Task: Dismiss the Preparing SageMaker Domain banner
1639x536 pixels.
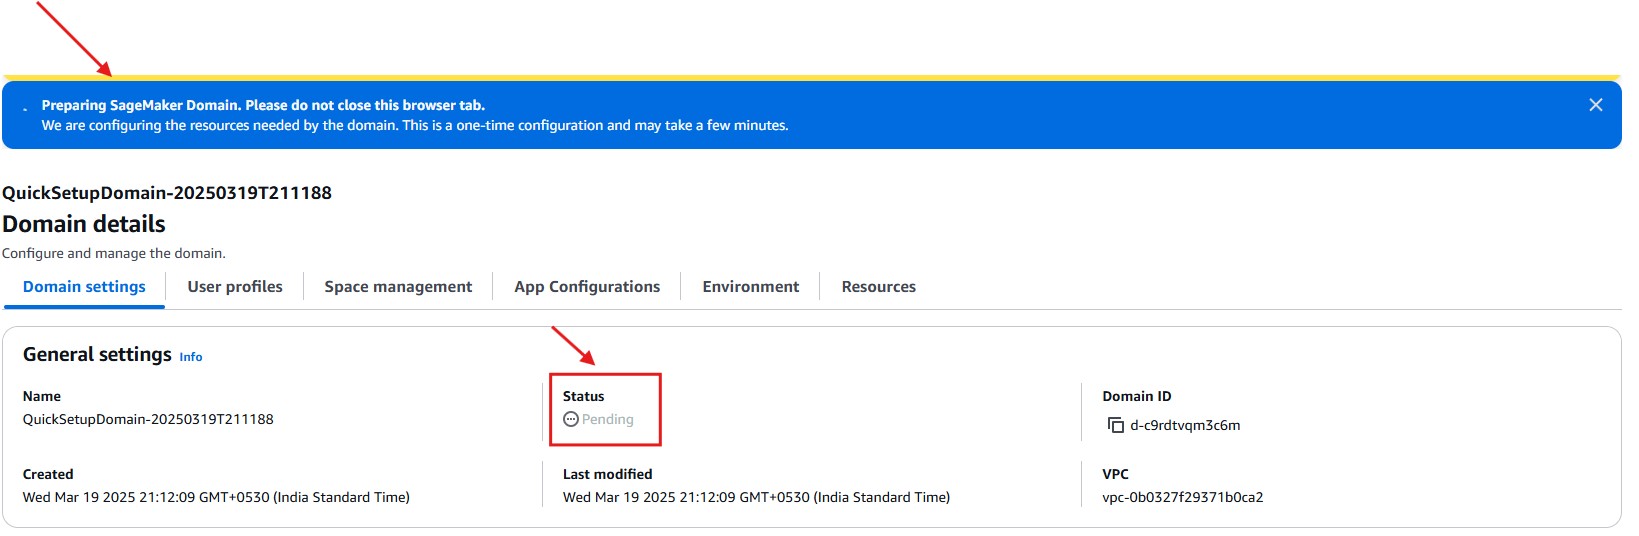Action: pyautogui.click(x=1595, y=105)
